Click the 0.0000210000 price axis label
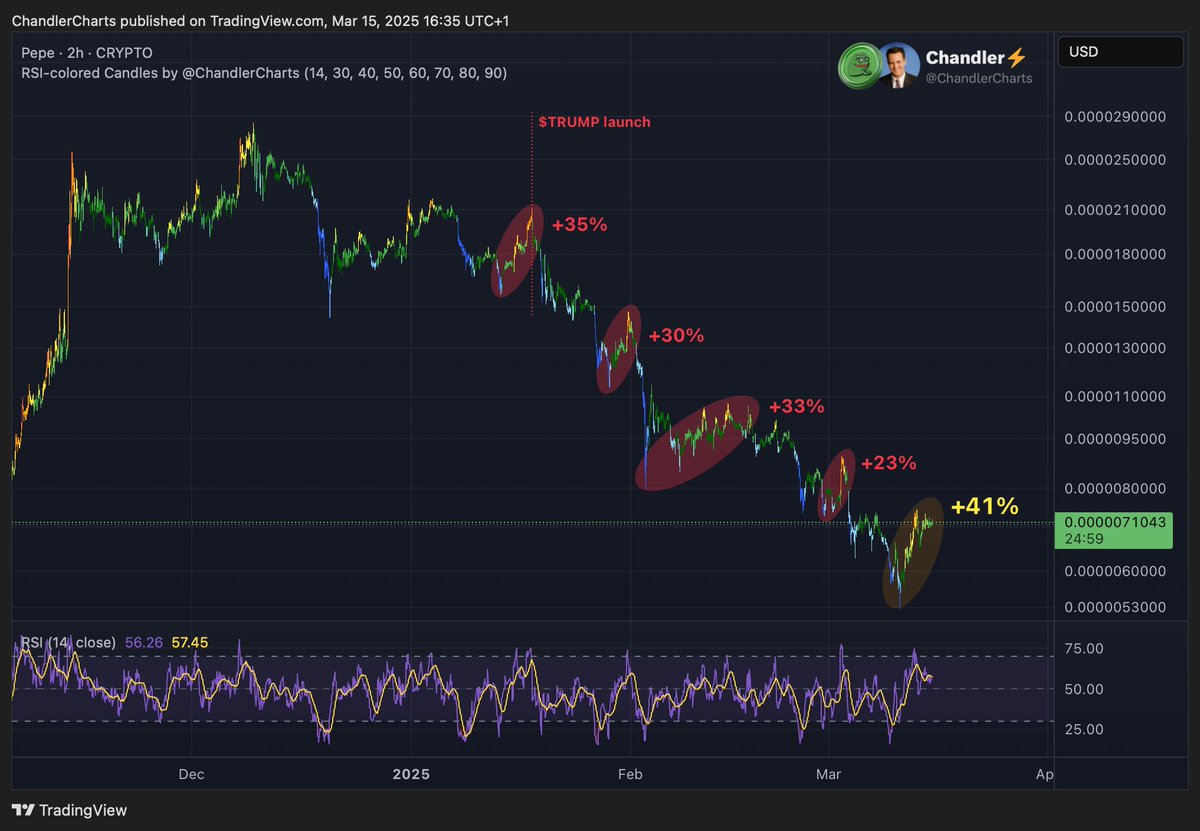 click(1115, 211)
